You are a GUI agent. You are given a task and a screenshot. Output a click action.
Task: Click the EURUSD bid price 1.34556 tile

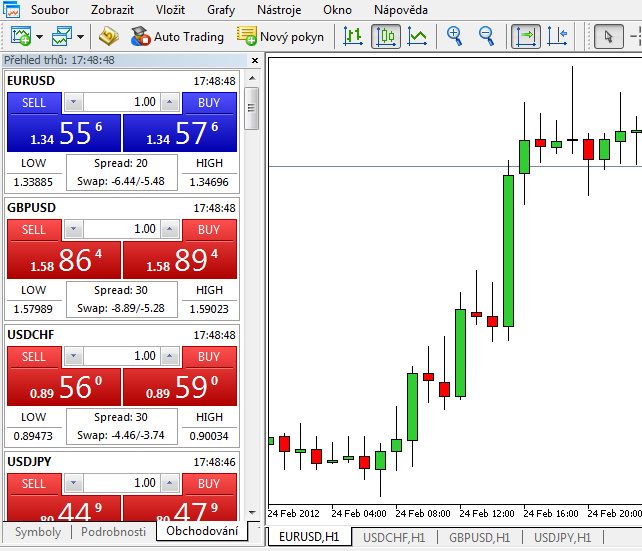point(64,133)
